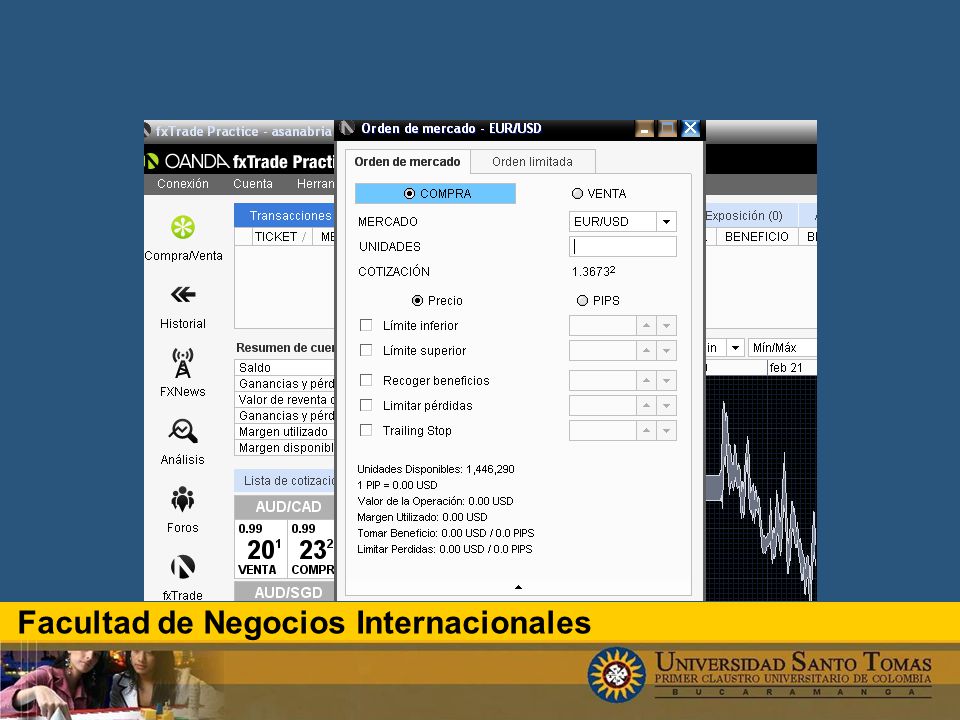
Task: Minimize the Orden de mercado dialog
Action: click(x=644, y=129)
